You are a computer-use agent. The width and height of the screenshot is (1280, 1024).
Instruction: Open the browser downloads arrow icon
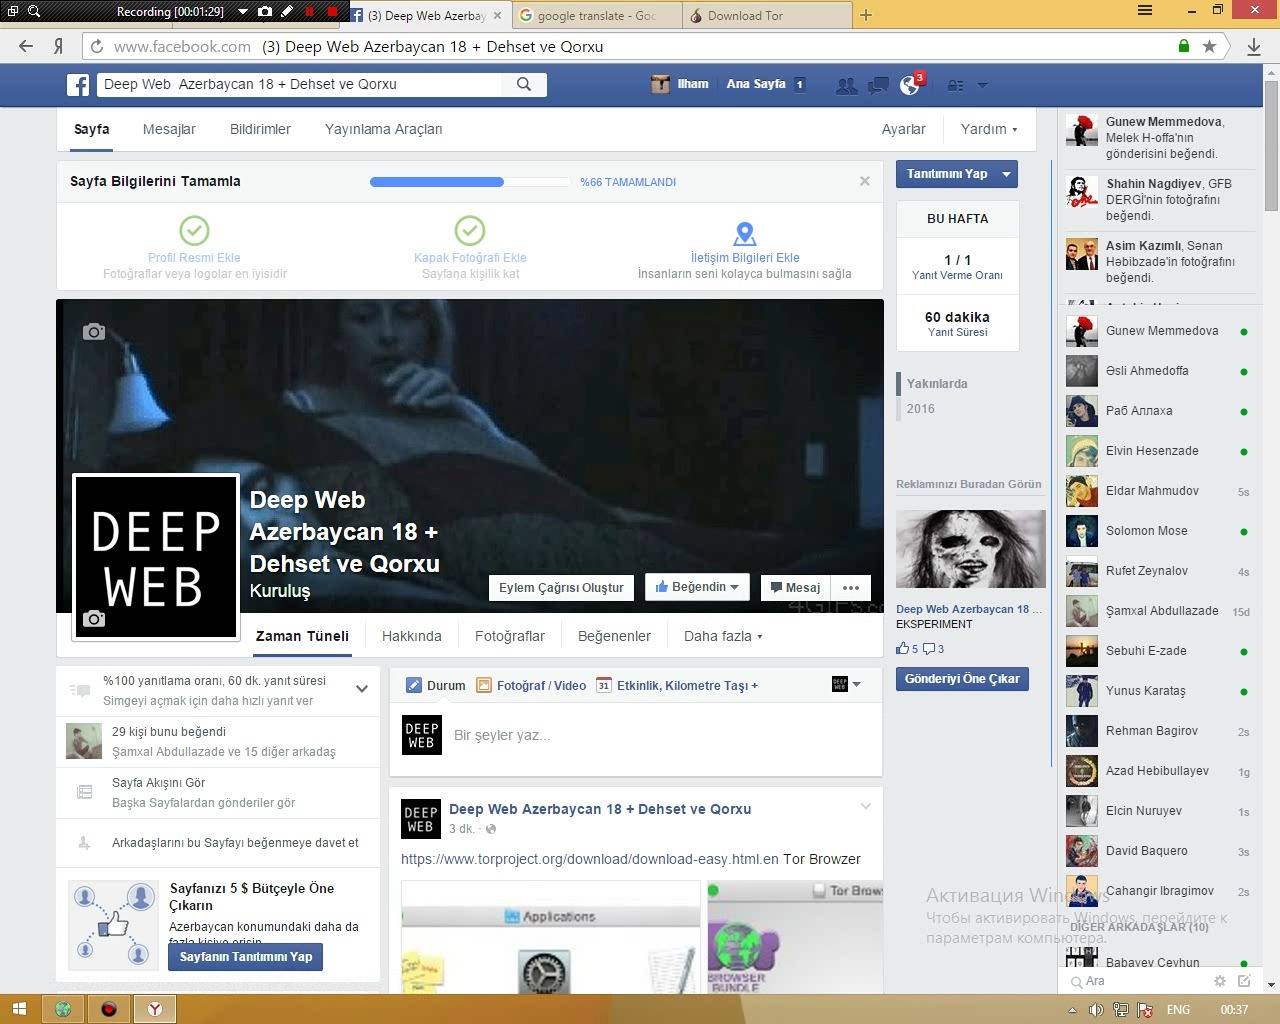point(1254,47)
